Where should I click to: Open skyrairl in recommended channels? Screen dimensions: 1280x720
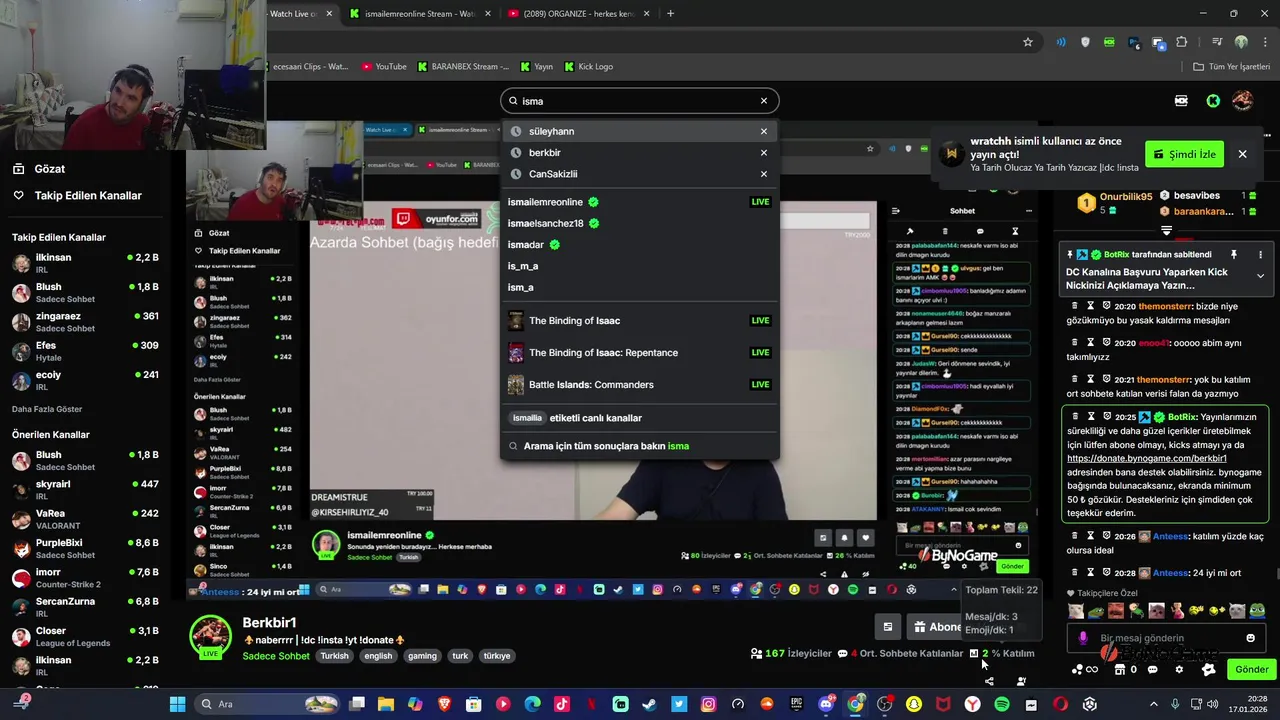pyautogui.click(x=85, y=489)
